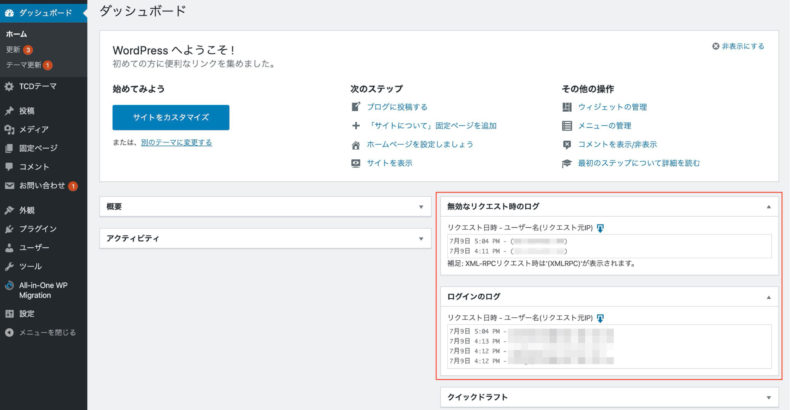790x410 pixels.
Task: Click the monitor icon beside サイトを表示
Action: pyautogui.click(x=356, y=163)
